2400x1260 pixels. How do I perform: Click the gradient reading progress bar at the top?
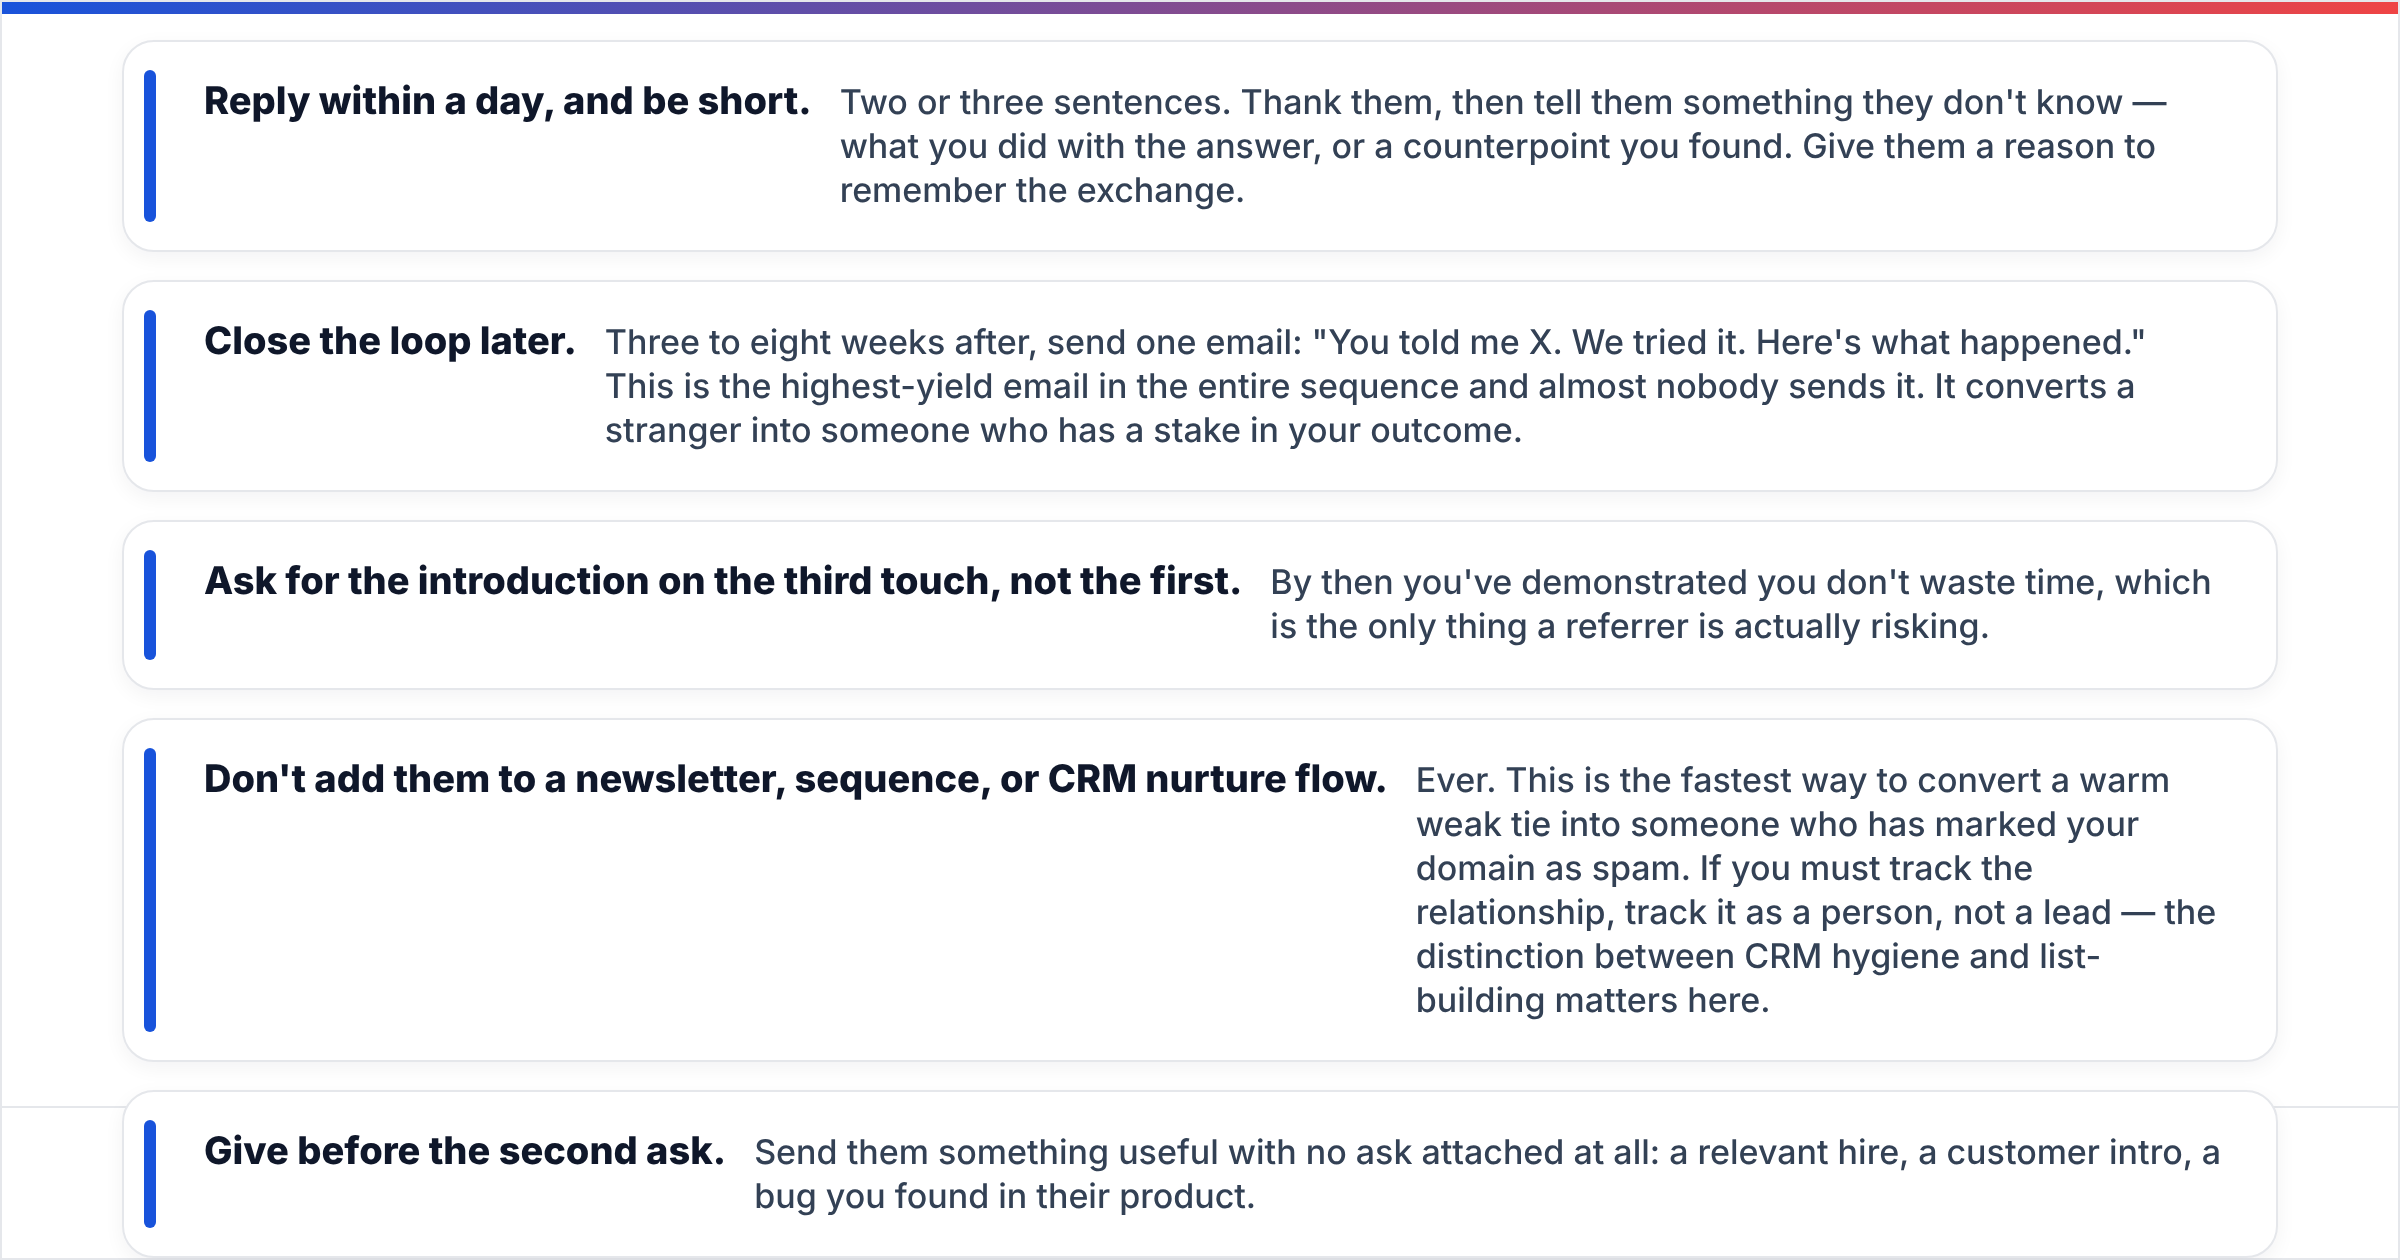point(1200,7)
